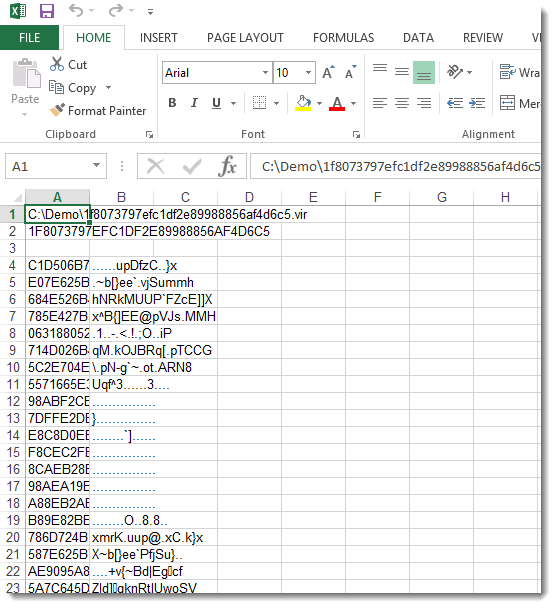Click the Paste clipboard icon
Screen dimensions: 556x608
click(26, 74)
